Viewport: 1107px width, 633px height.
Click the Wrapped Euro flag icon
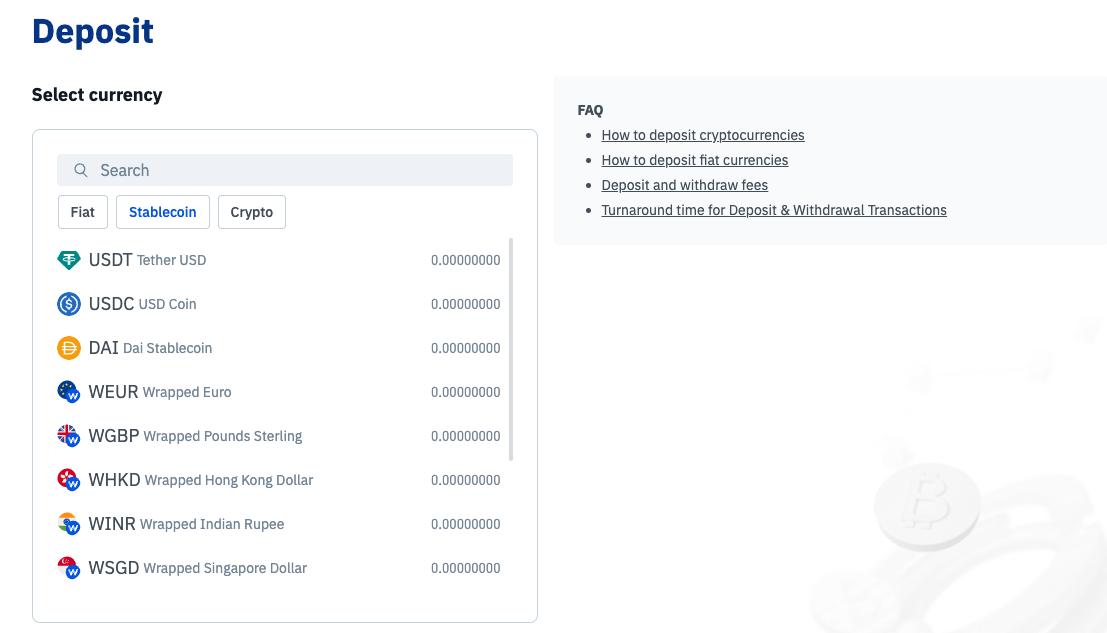68,392
